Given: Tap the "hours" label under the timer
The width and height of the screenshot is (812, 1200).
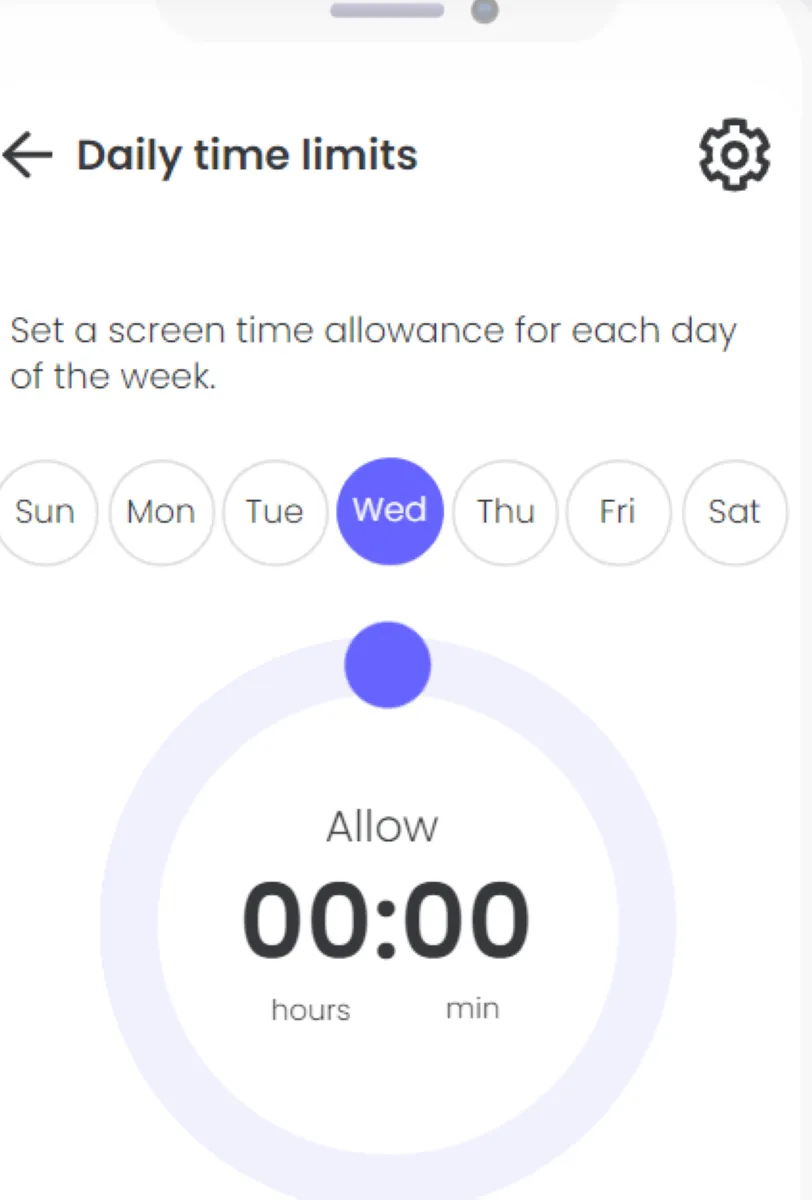Looking at the screenshot, I should pyautogui.click(x=311, y=1009).
